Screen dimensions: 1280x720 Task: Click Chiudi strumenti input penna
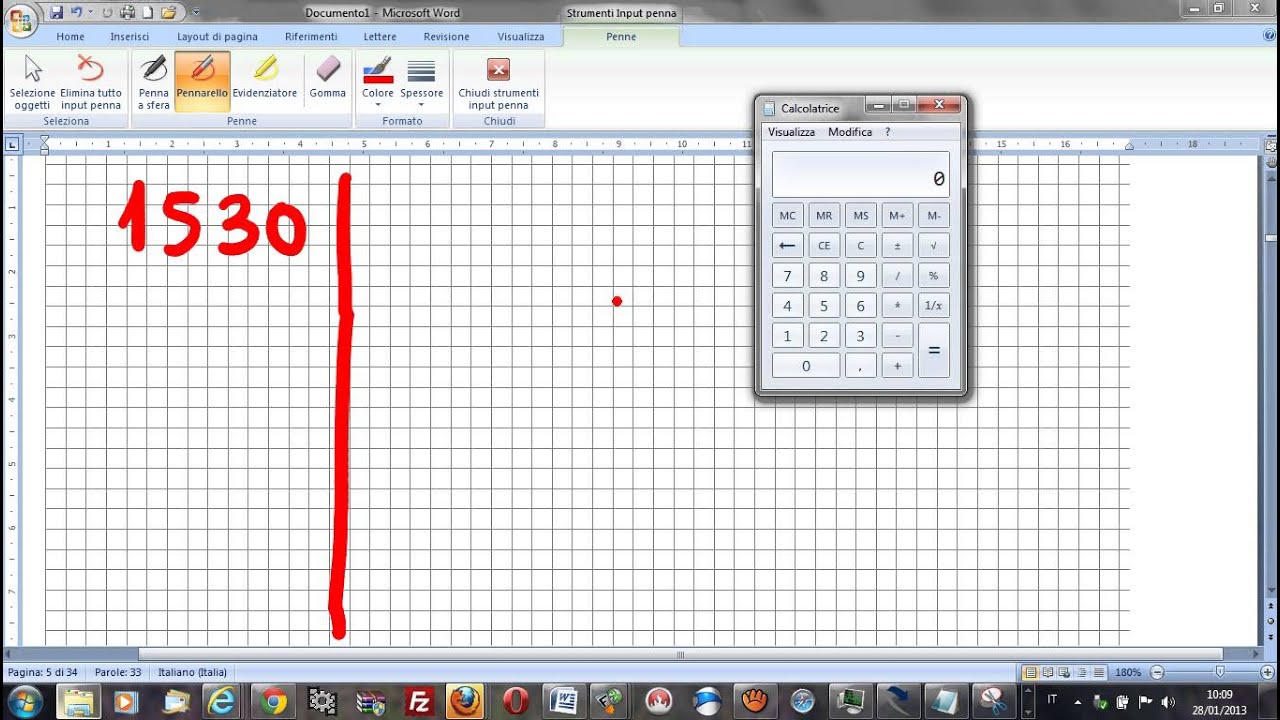pyautogui.click(x=498, y=83)
